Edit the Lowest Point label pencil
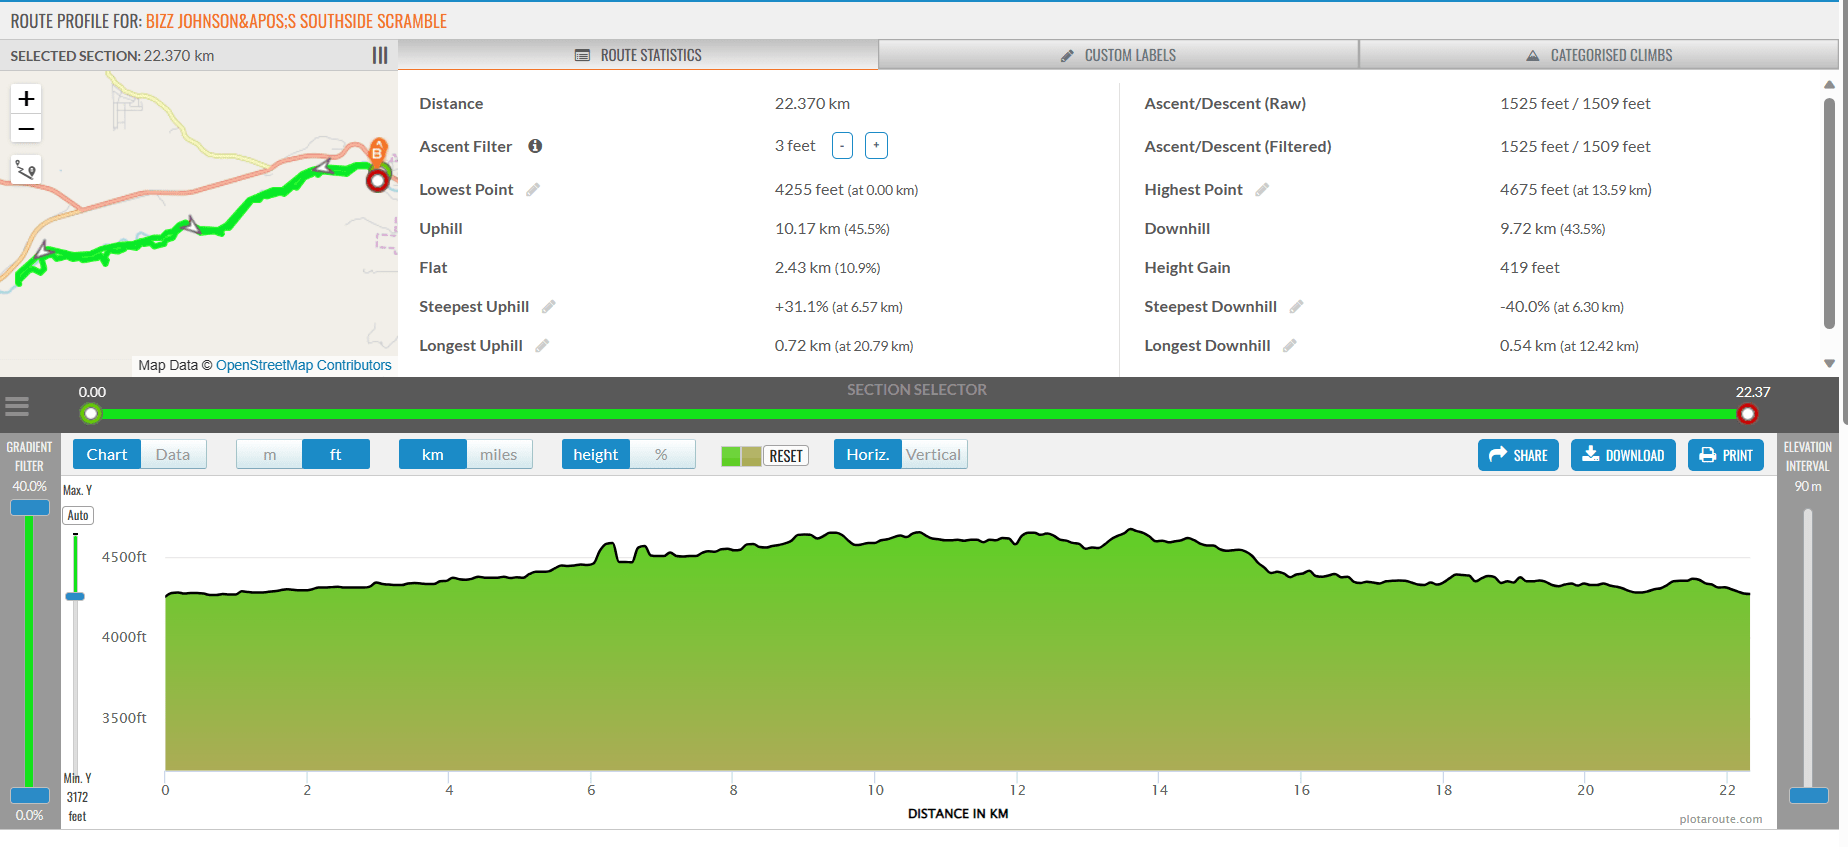The width and height of the screenshot is (1848, 847). coord(533,190)
